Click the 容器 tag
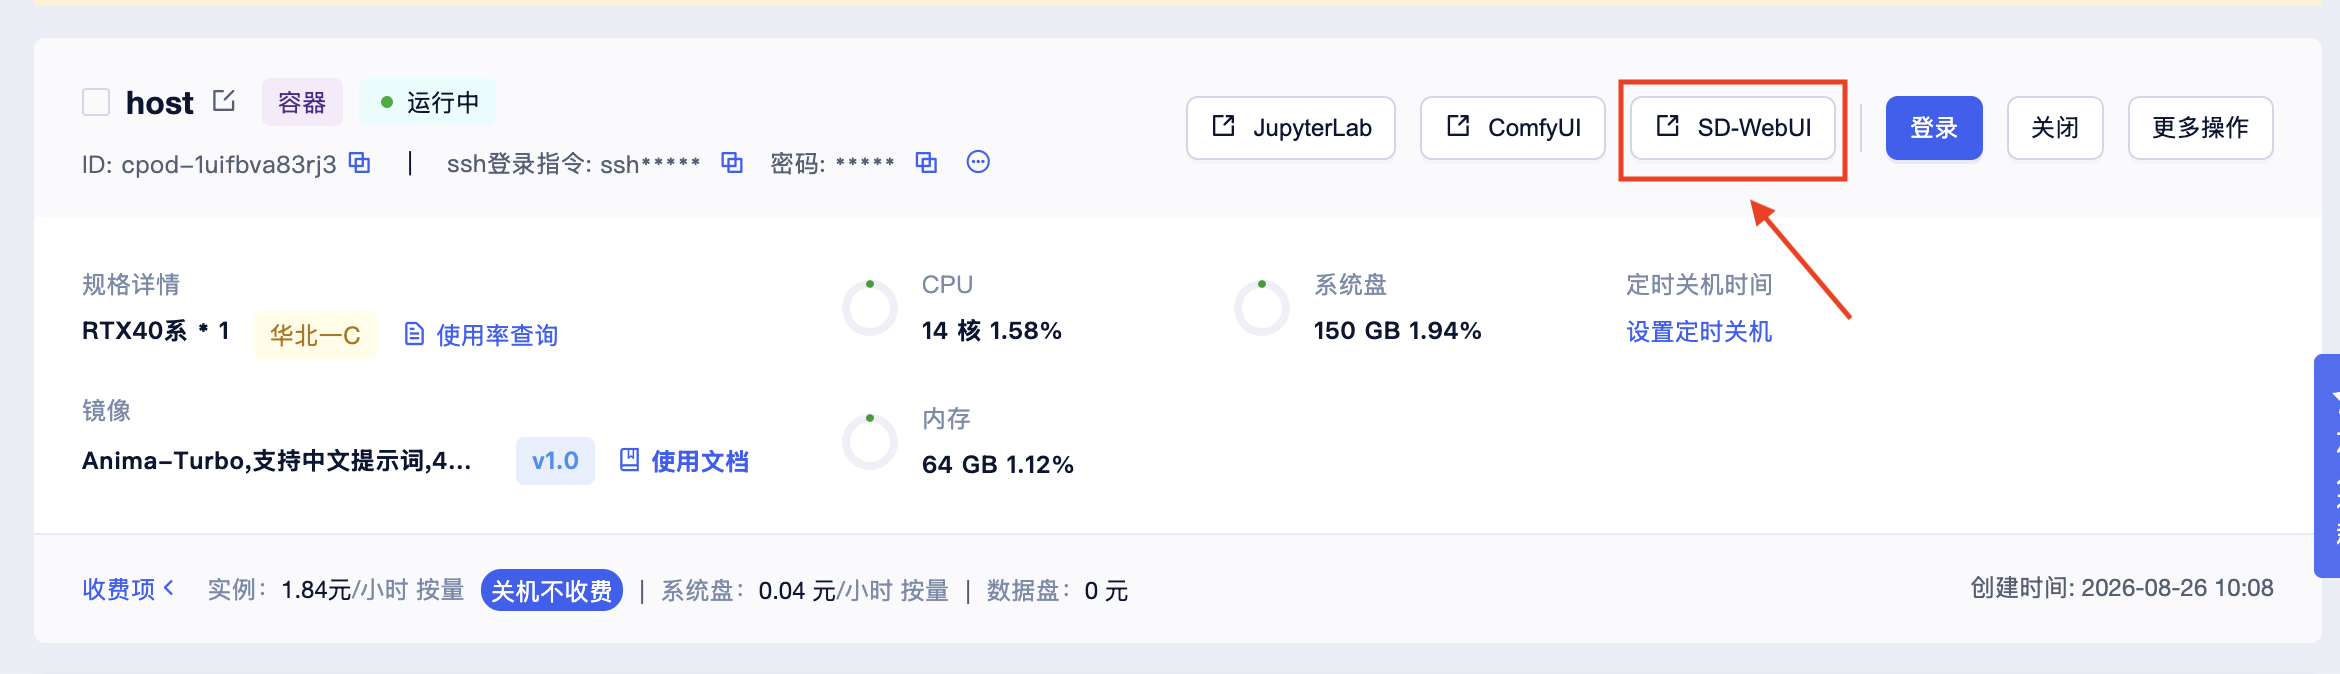 [x=302, y=102]
